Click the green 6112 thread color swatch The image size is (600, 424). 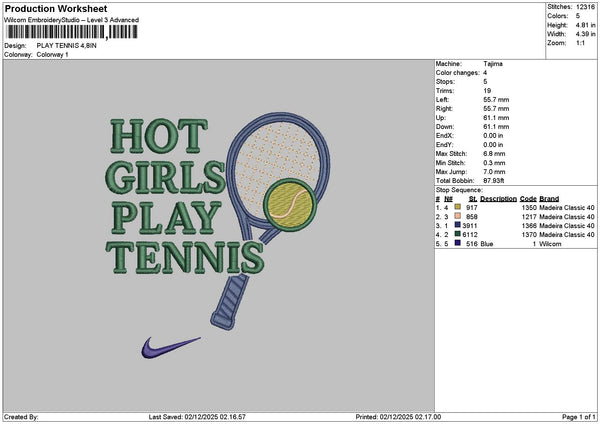[457, 234]
